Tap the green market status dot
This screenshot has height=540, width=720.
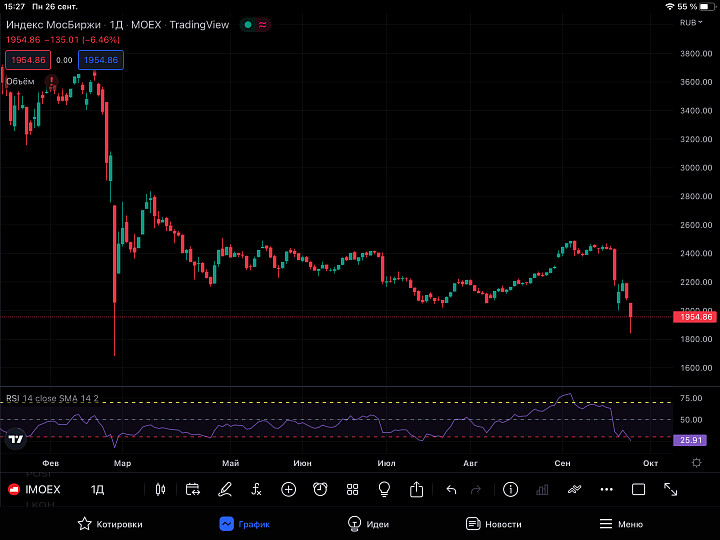coord(248,25)
